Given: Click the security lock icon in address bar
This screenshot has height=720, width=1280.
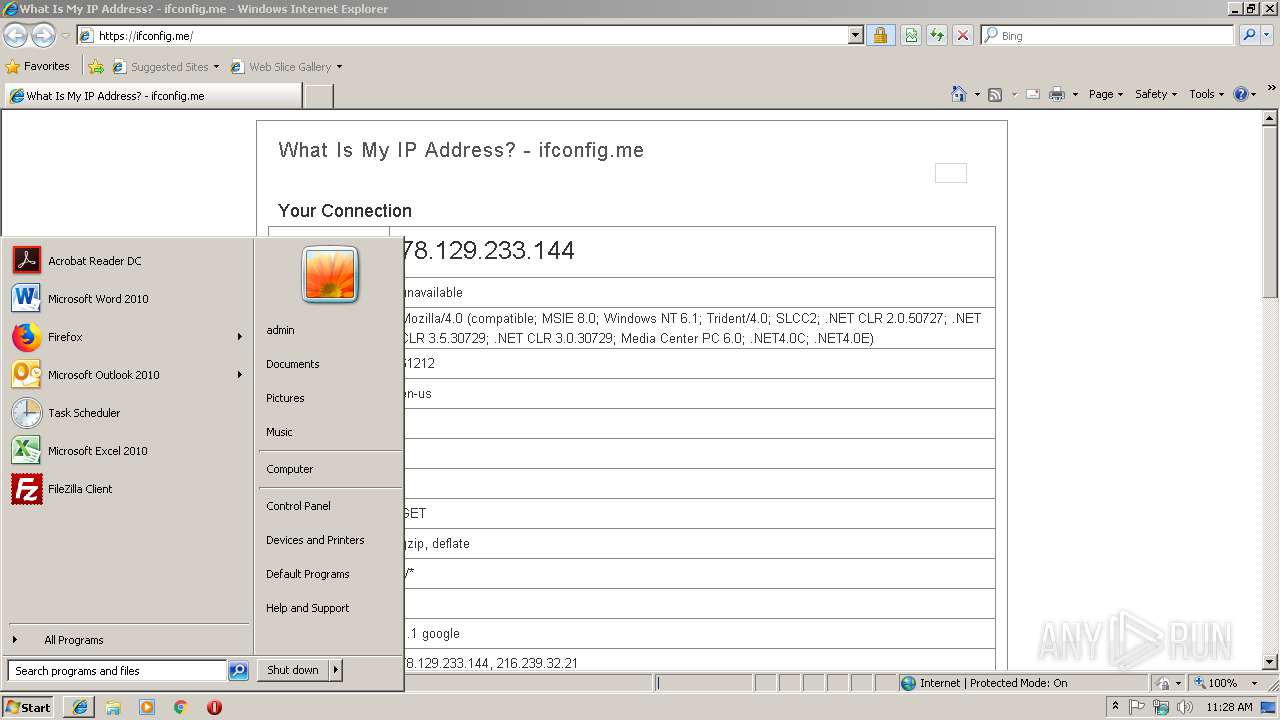Looking at the screenshot, I should pyautogui.click(x=880, y=35).
